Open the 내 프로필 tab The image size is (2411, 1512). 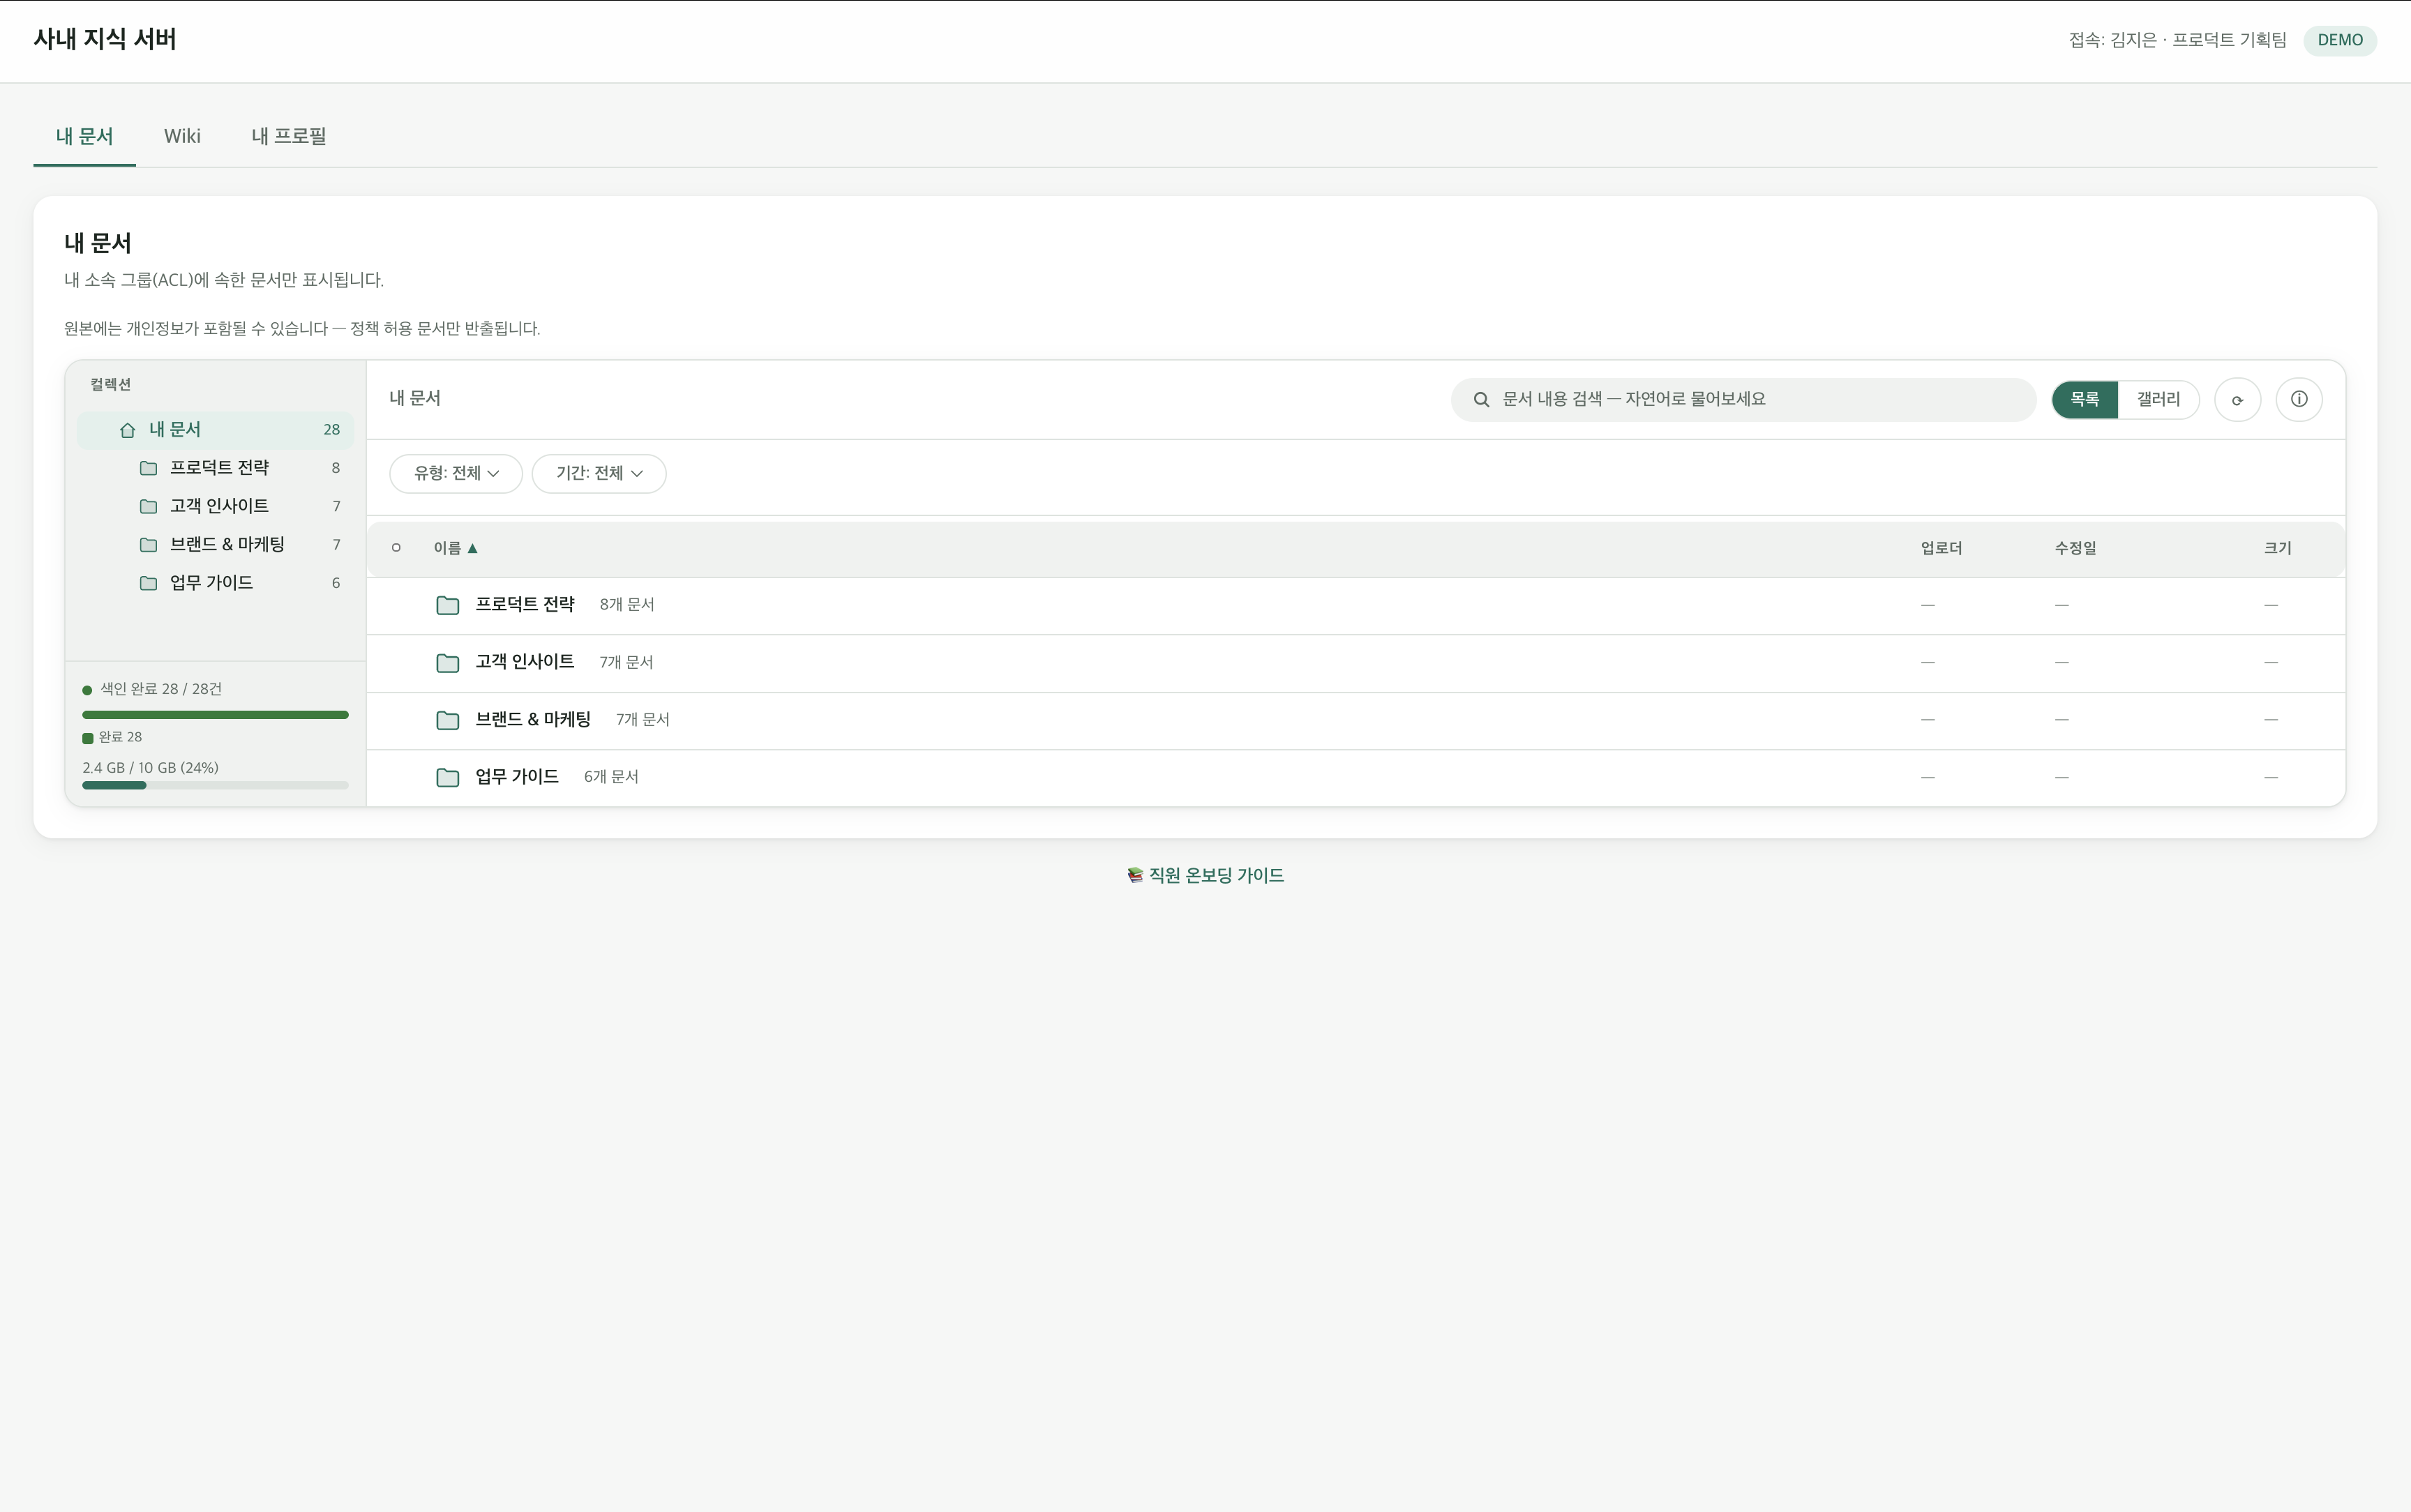288,136
